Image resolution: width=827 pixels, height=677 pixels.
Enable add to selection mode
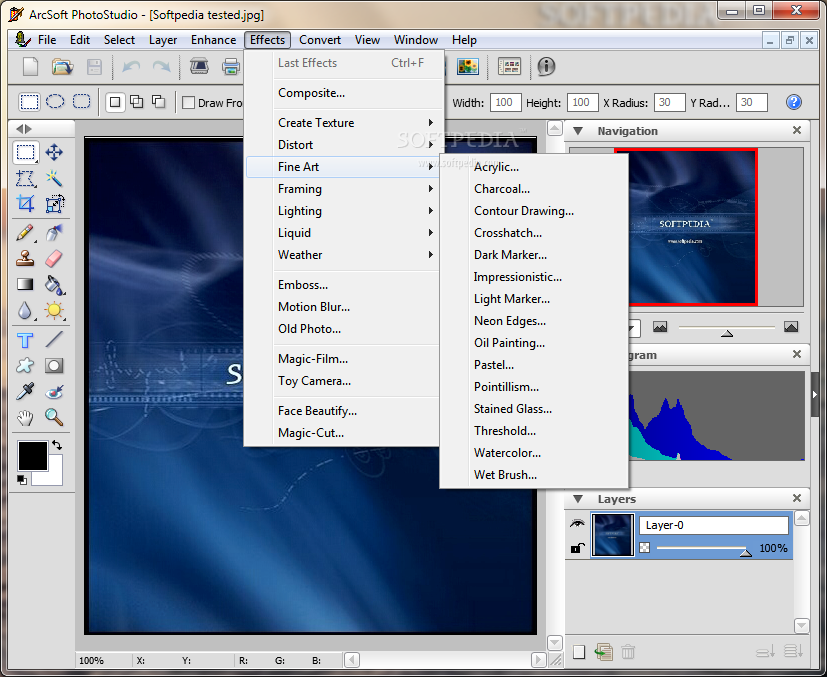(x=137, y=102)
